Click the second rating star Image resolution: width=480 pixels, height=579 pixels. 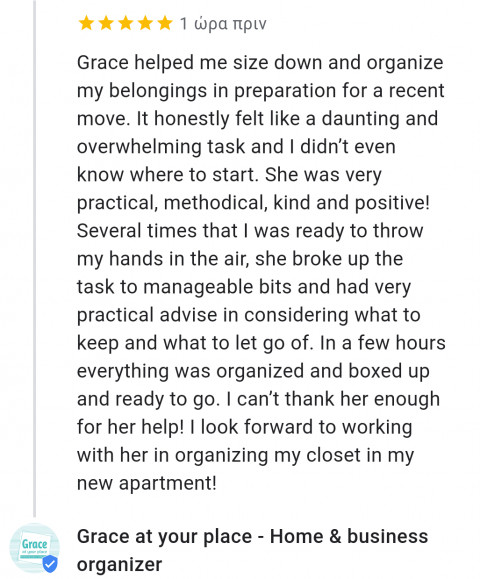click(x=106, y=23)
